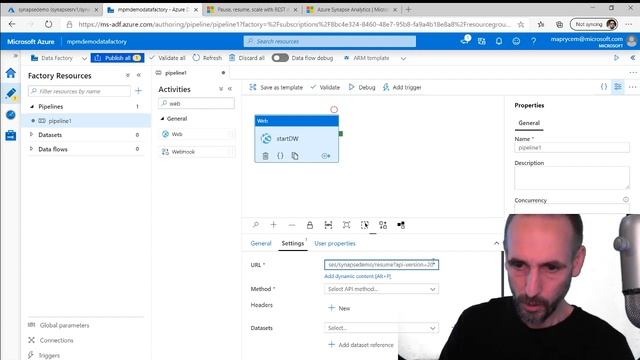Switch to User properties tab
The image size is (640, 360).
(x=335, y=243)
